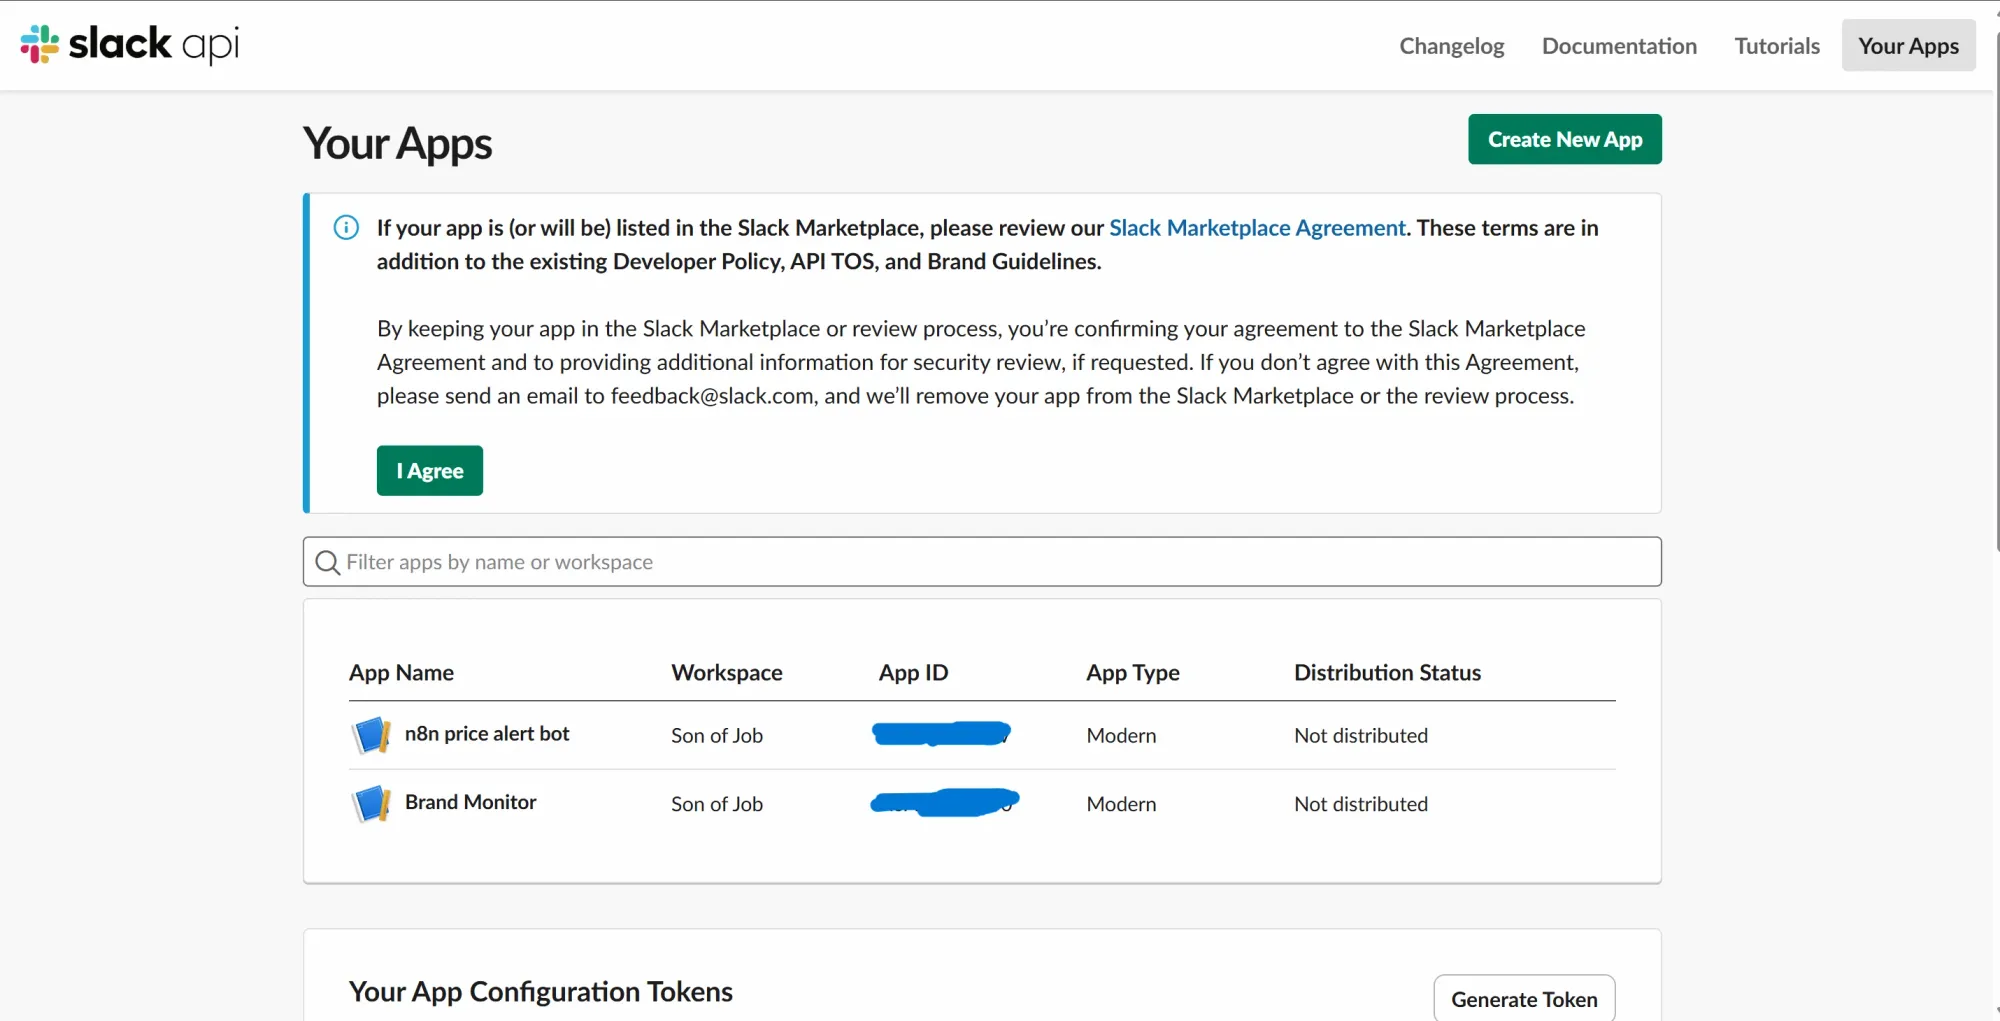Select the Your Apps tab
The width and height of the screenshot is (2000, 1021).
tap(1908, 46)
